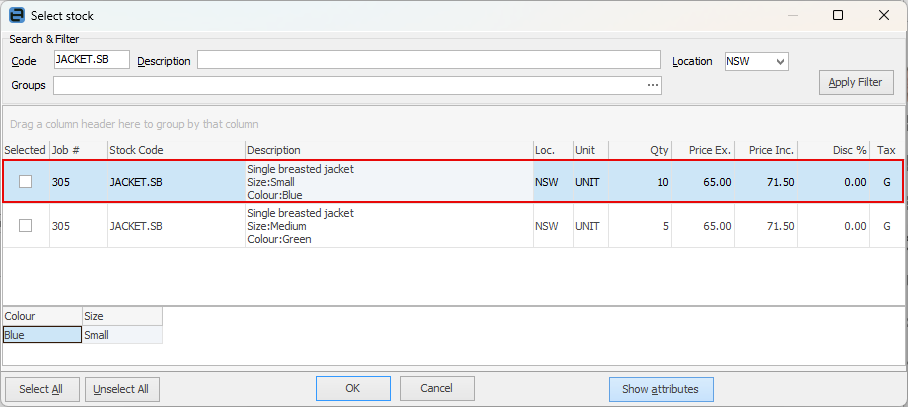The image size is (908, 407).
Task: Toggle the Show attributes button
Action: (x=660, y=388)
